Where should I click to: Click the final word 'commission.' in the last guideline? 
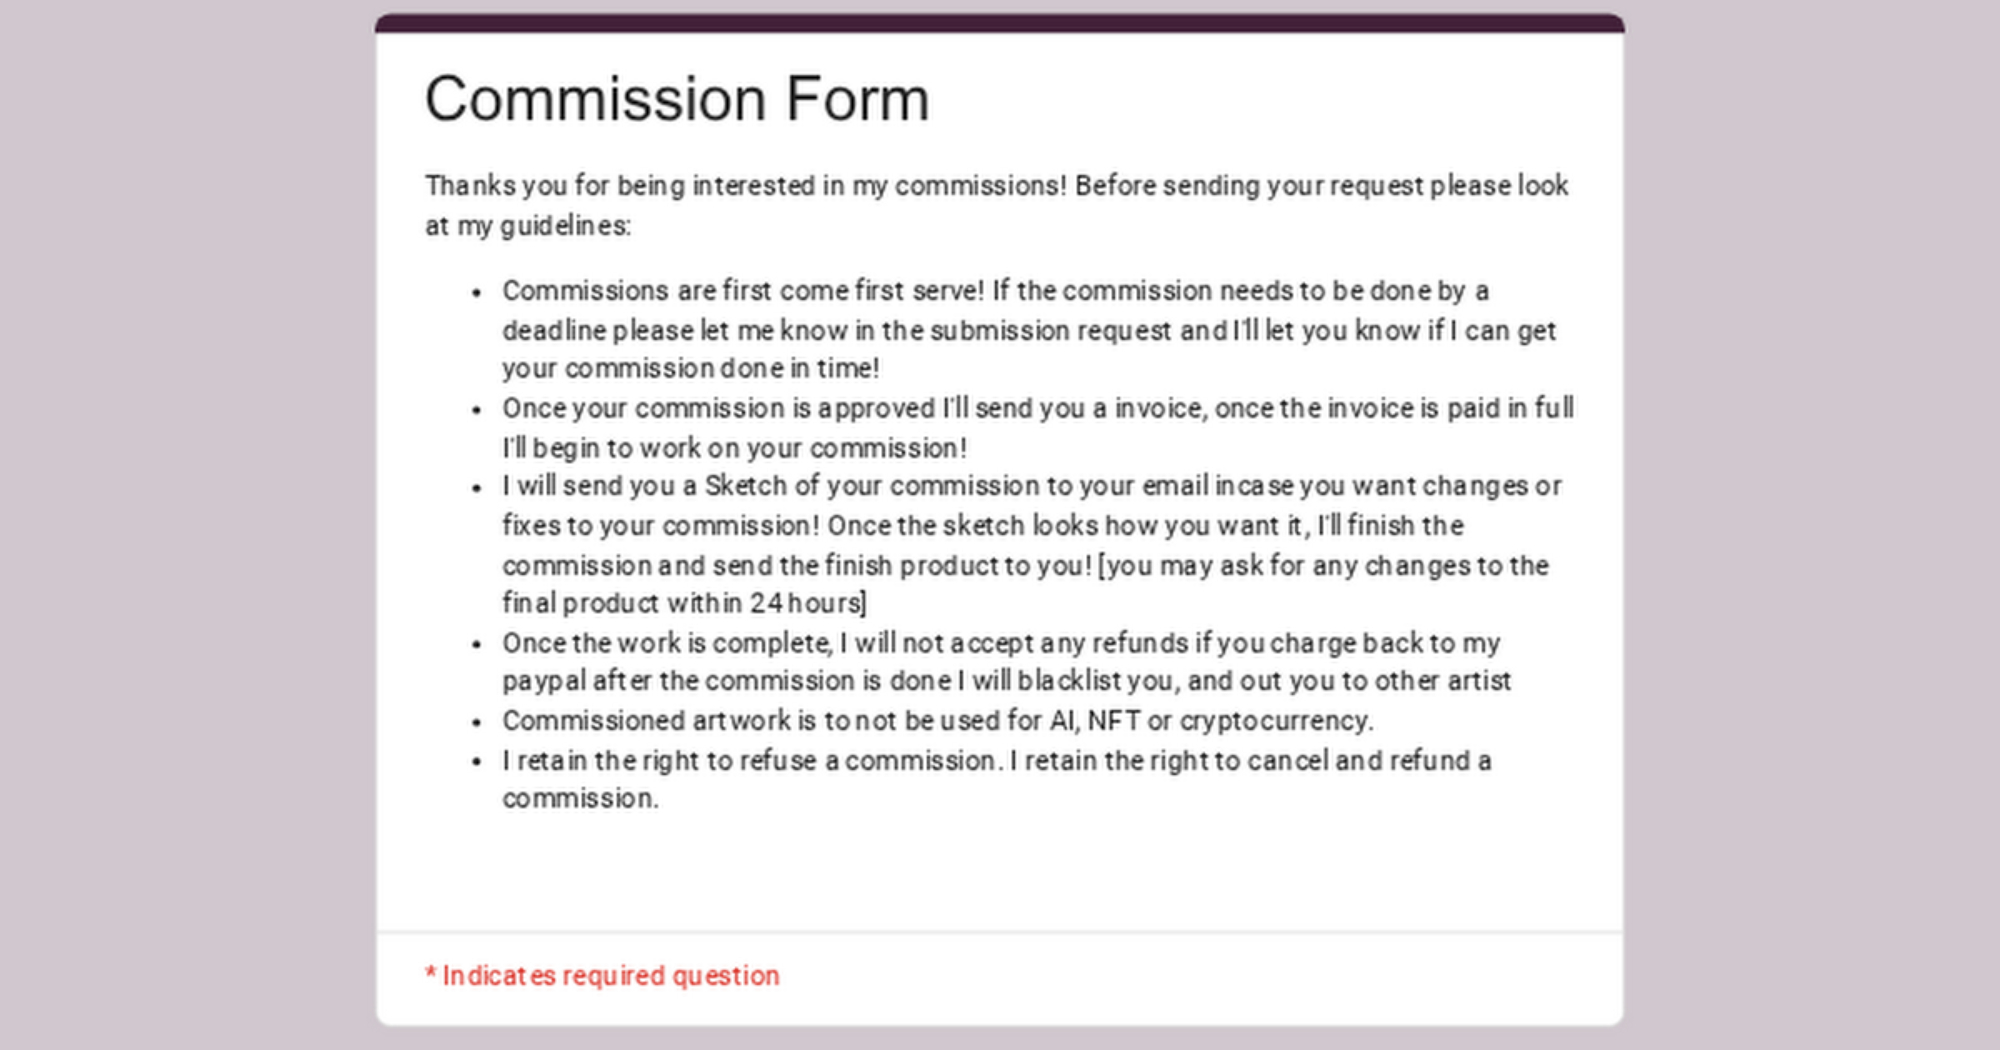pyautogui.click(x=580, y=799)
